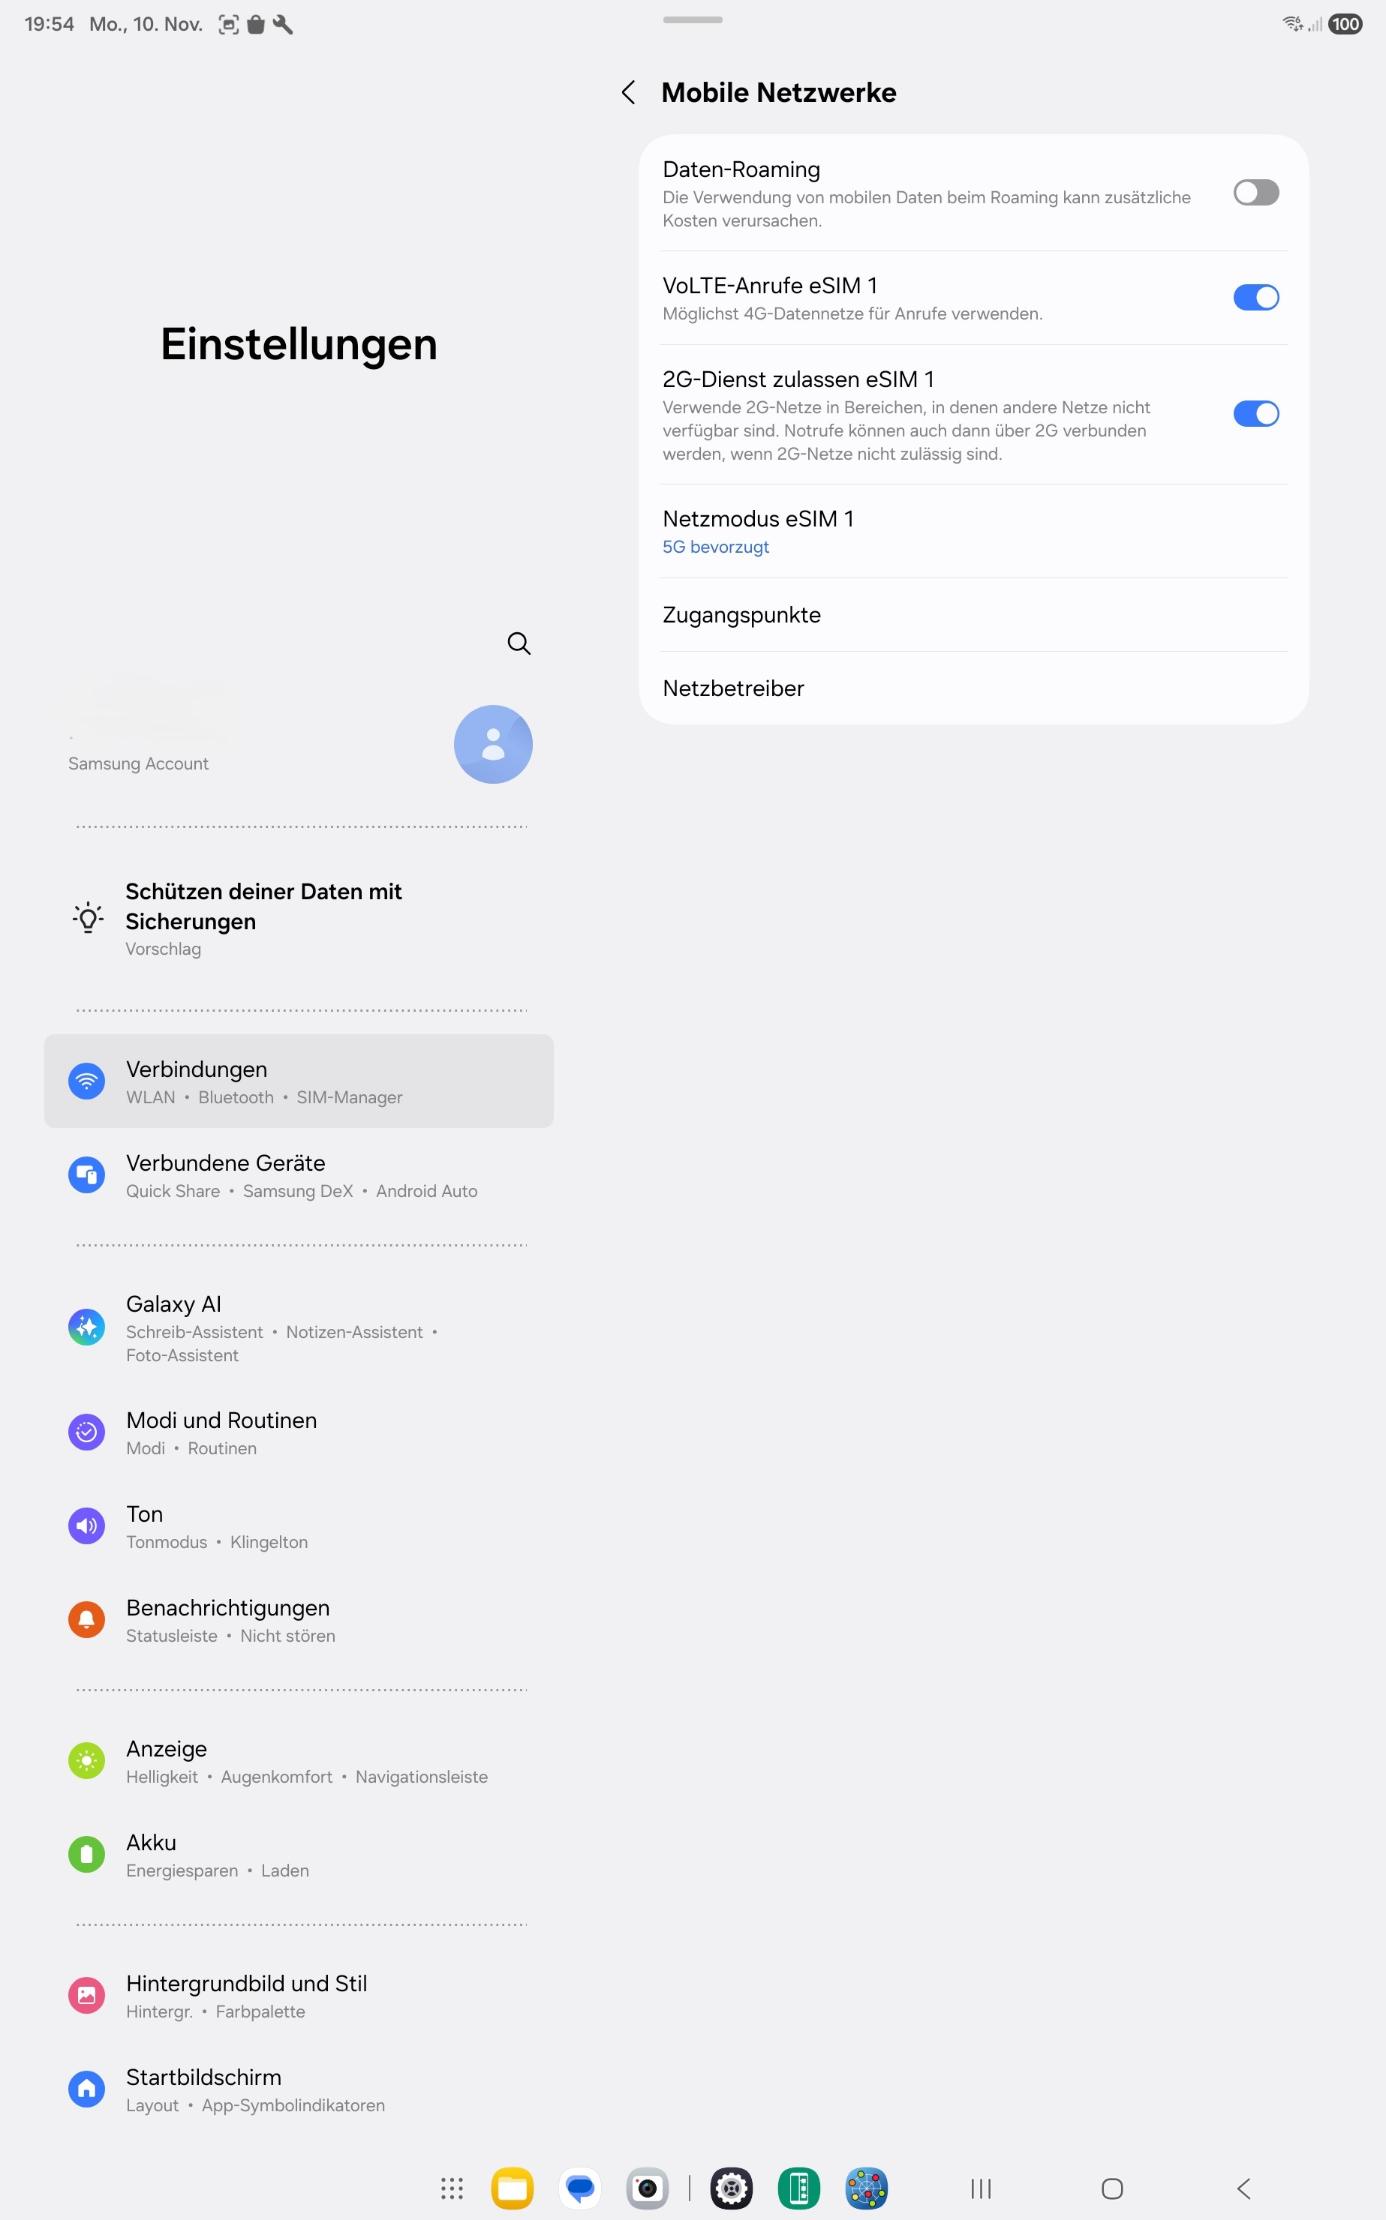
Task: Tap the recent apps navigation button
Action: pos(981,2188)
